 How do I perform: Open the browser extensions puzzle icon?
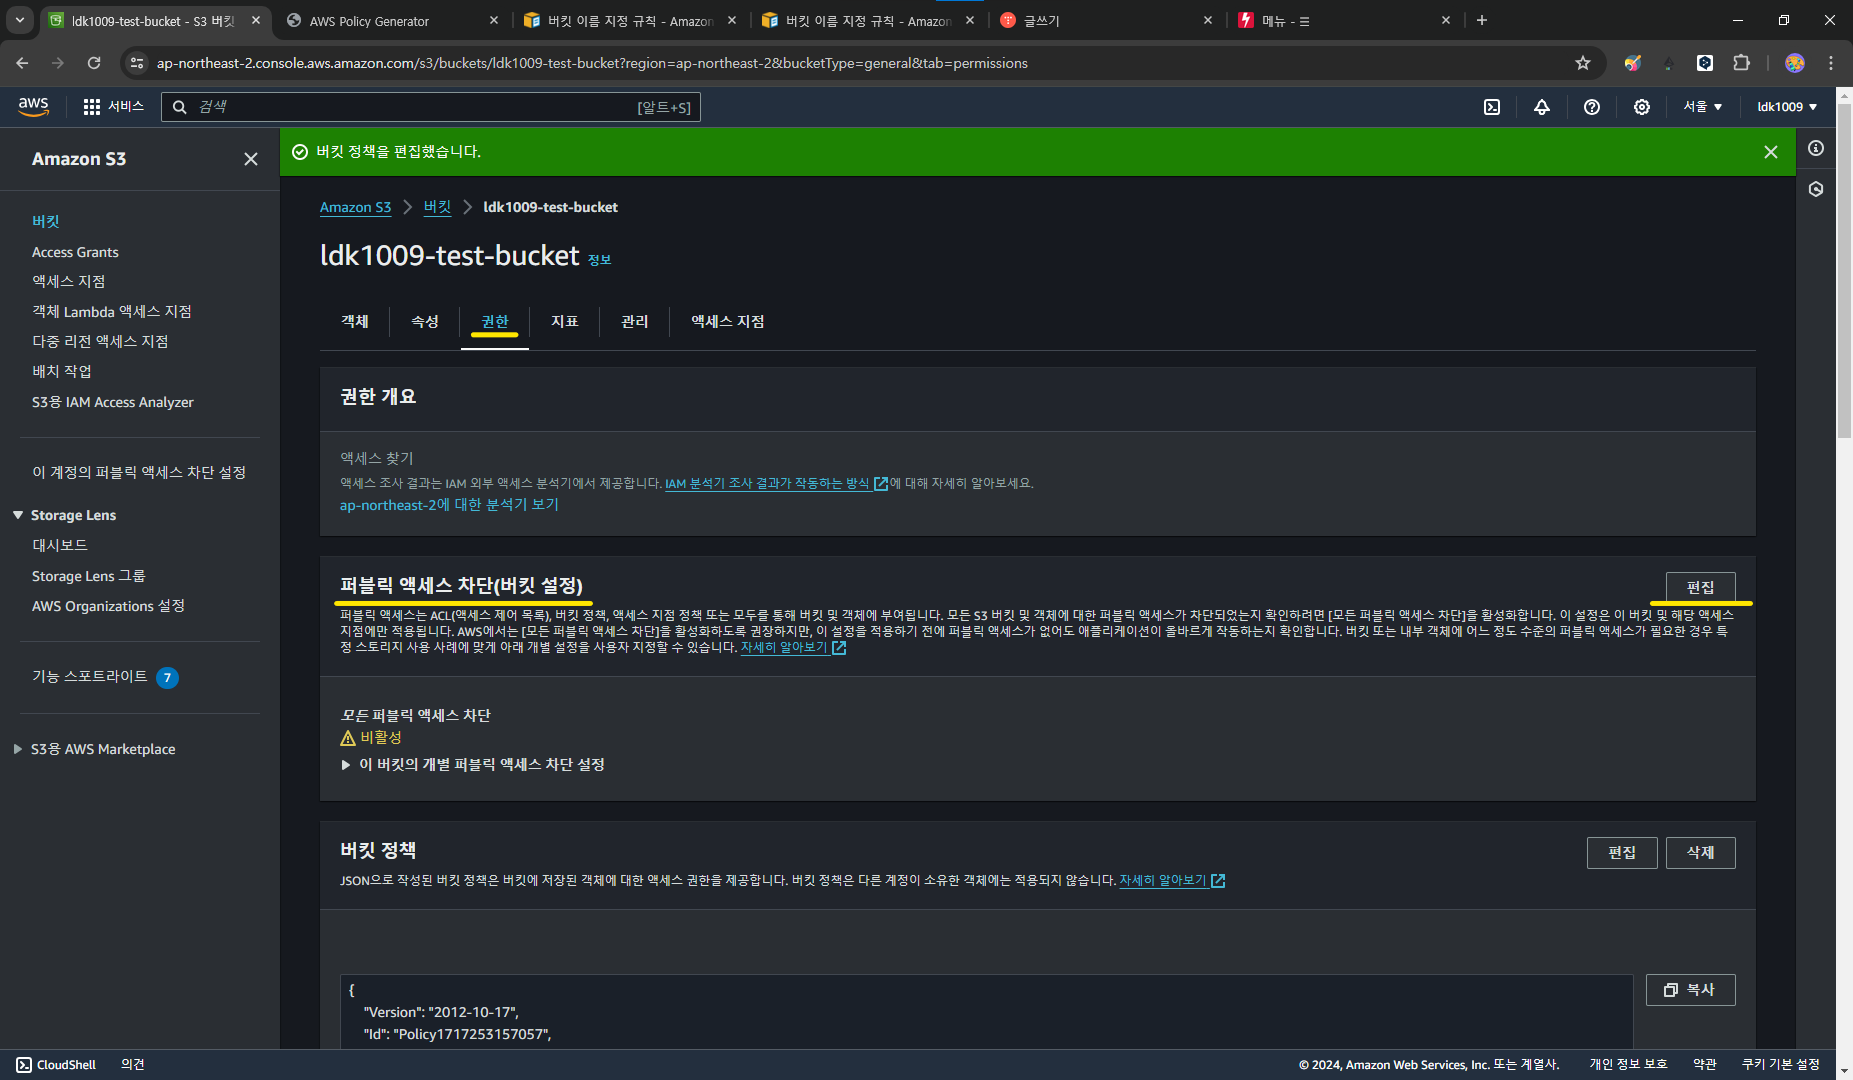pos(1741,63)
